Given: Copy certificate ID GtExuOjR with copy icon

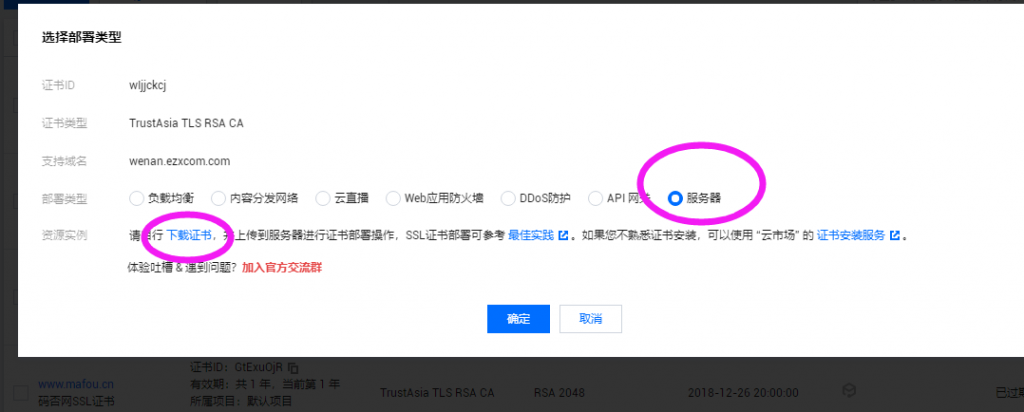Looking at the screenshot, I should tap(294, 368).
